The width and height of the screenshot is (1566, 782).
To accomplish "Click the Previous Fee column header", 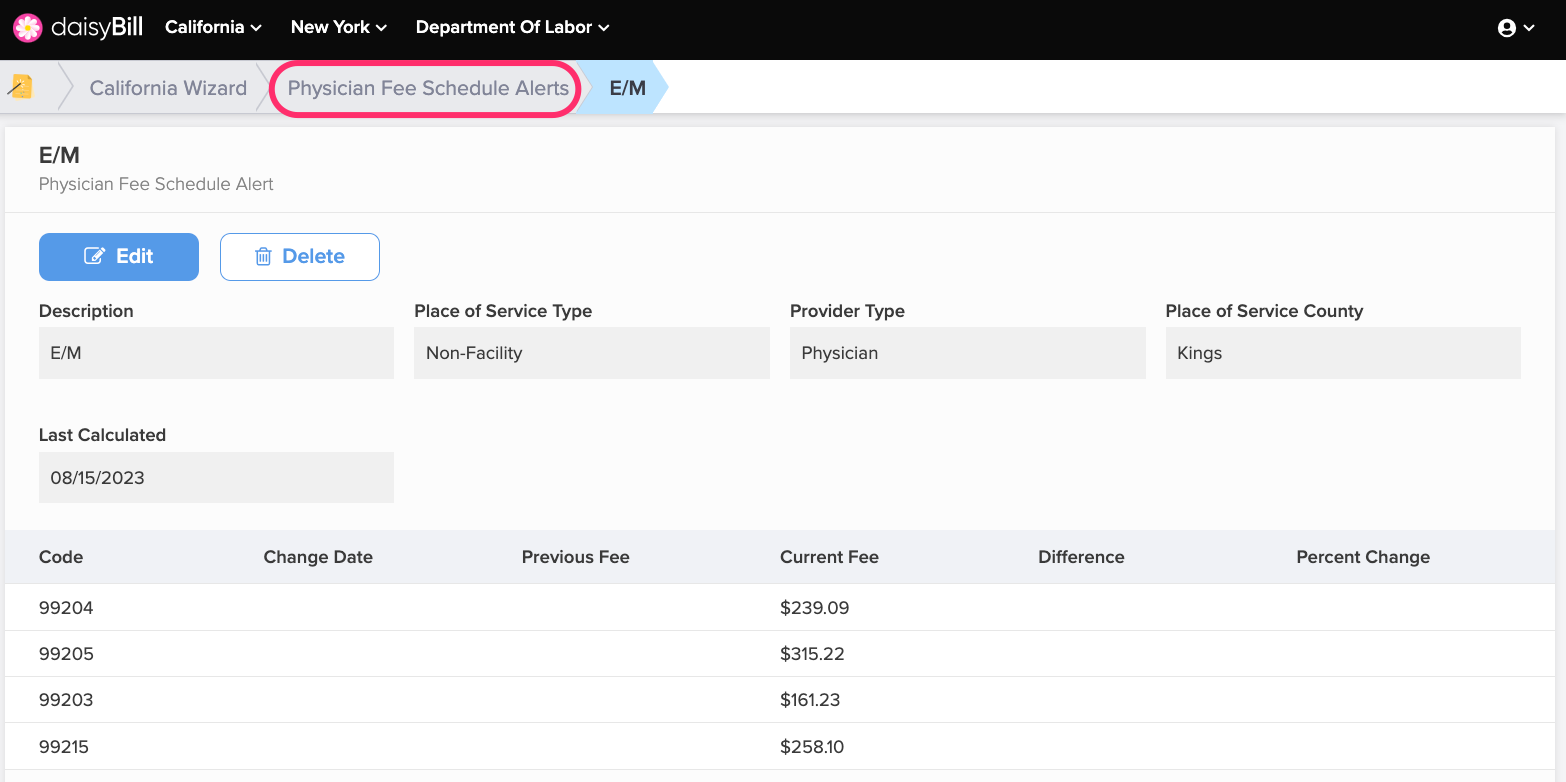I will point(576,557).
